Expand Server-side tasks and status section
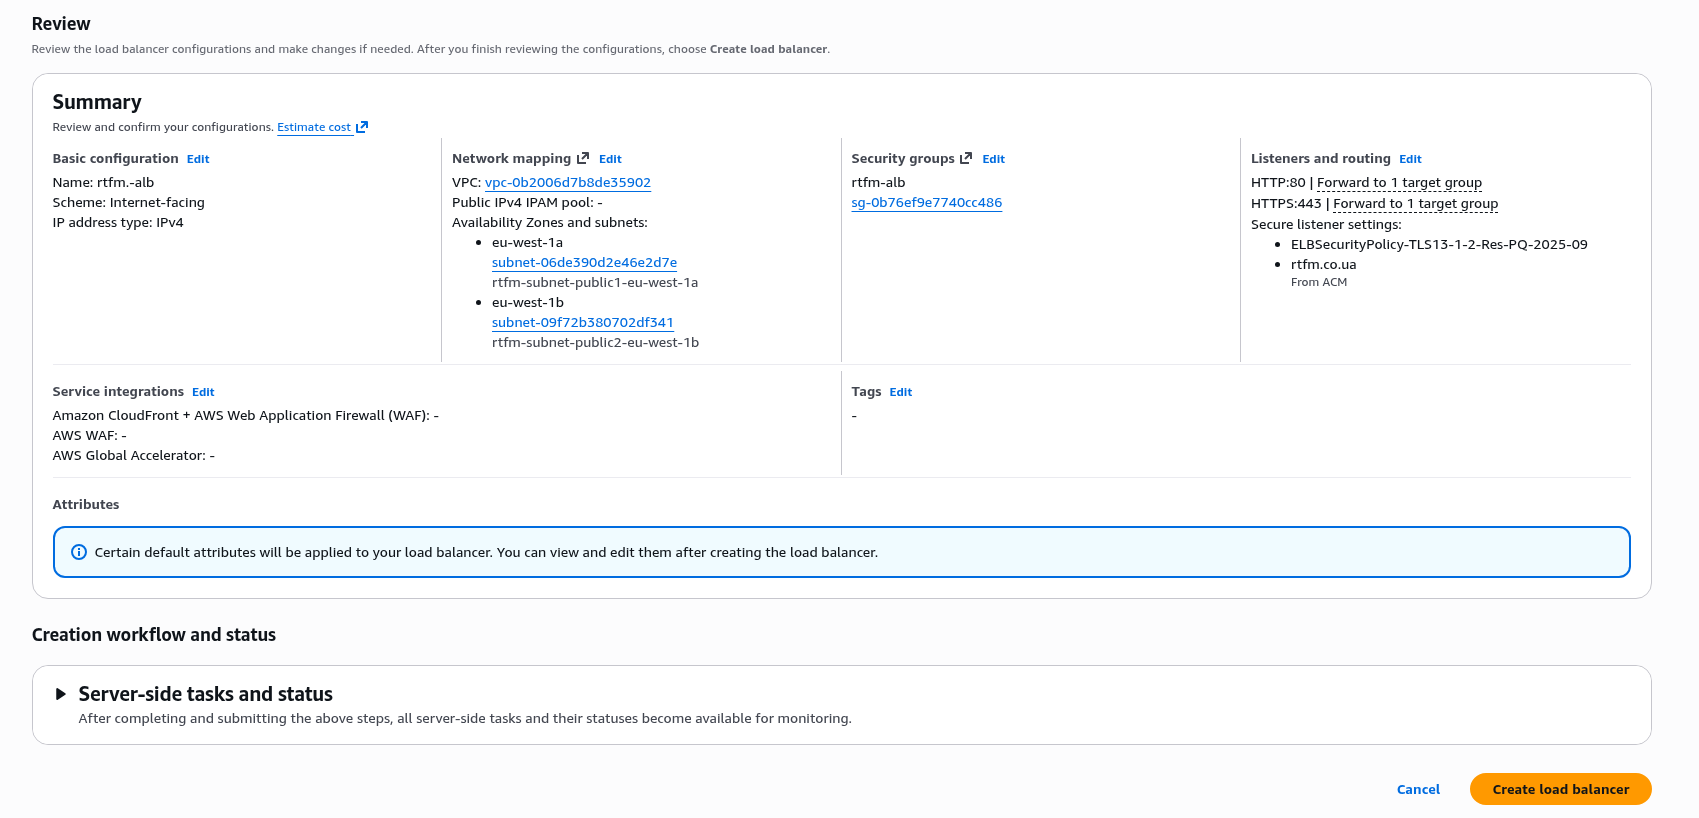The width and height of the screenshot is (1699, 818). [x=61, y=694]
